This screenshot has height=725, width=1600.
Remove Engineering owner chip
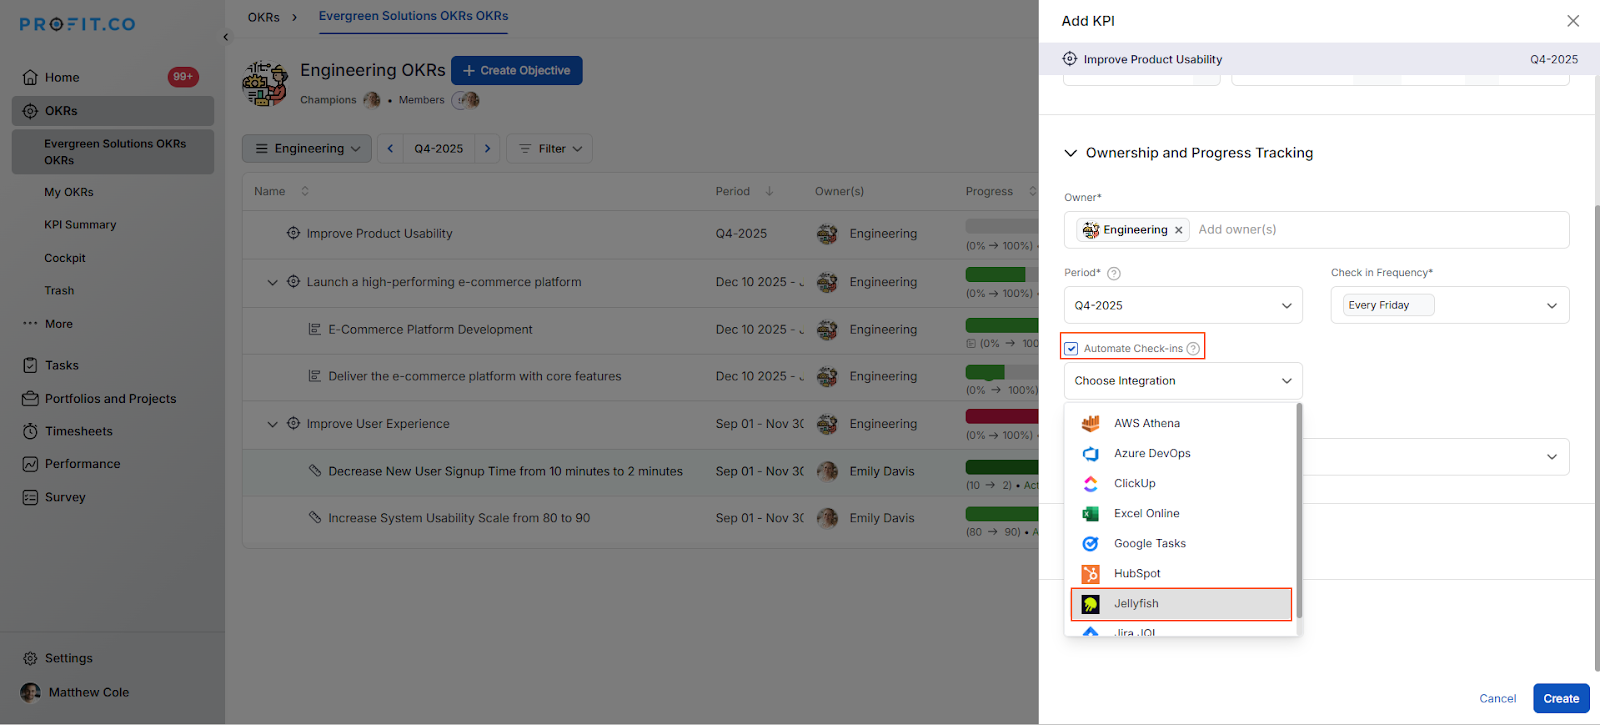tap(1179, 230)
